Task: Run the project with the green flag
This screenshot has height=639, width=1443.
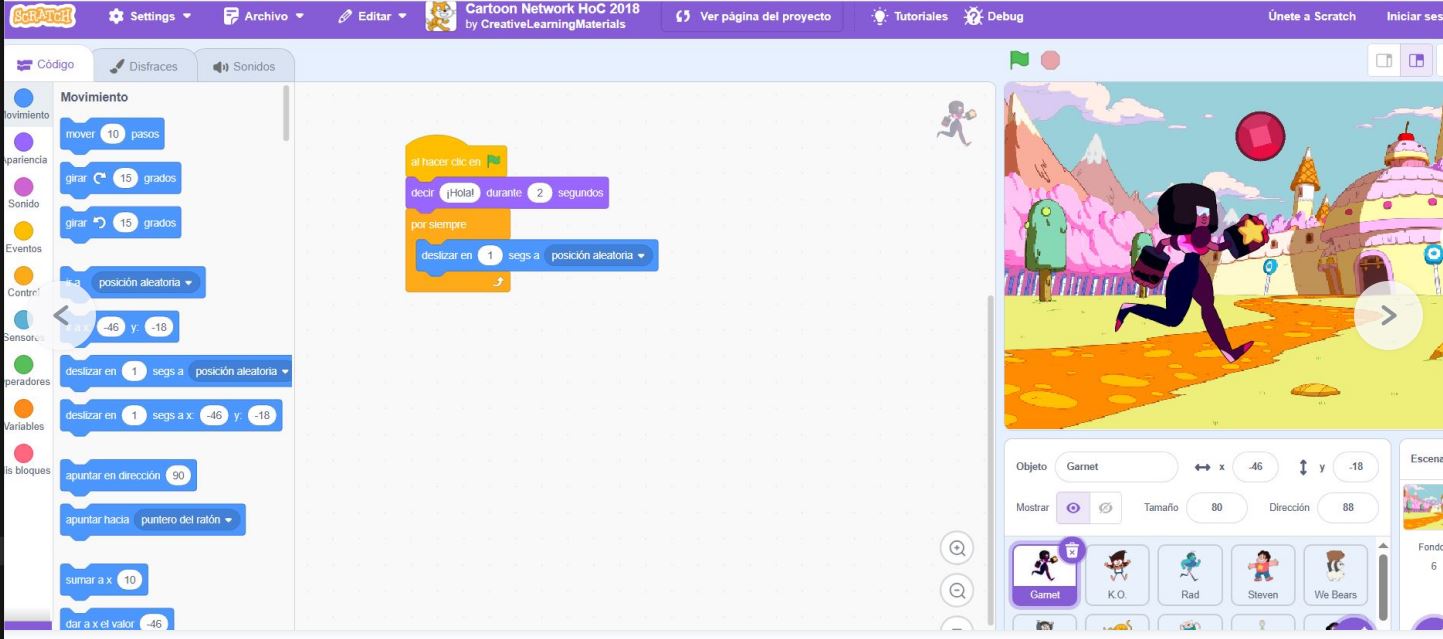Action: click(x=1019, y=60)
